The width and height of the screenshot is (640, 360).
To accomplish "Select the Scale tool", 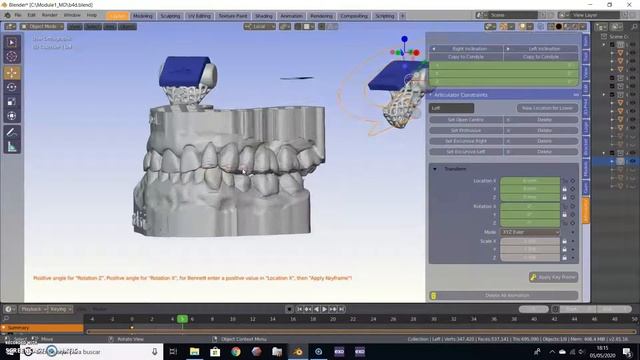I will point(12,101).
